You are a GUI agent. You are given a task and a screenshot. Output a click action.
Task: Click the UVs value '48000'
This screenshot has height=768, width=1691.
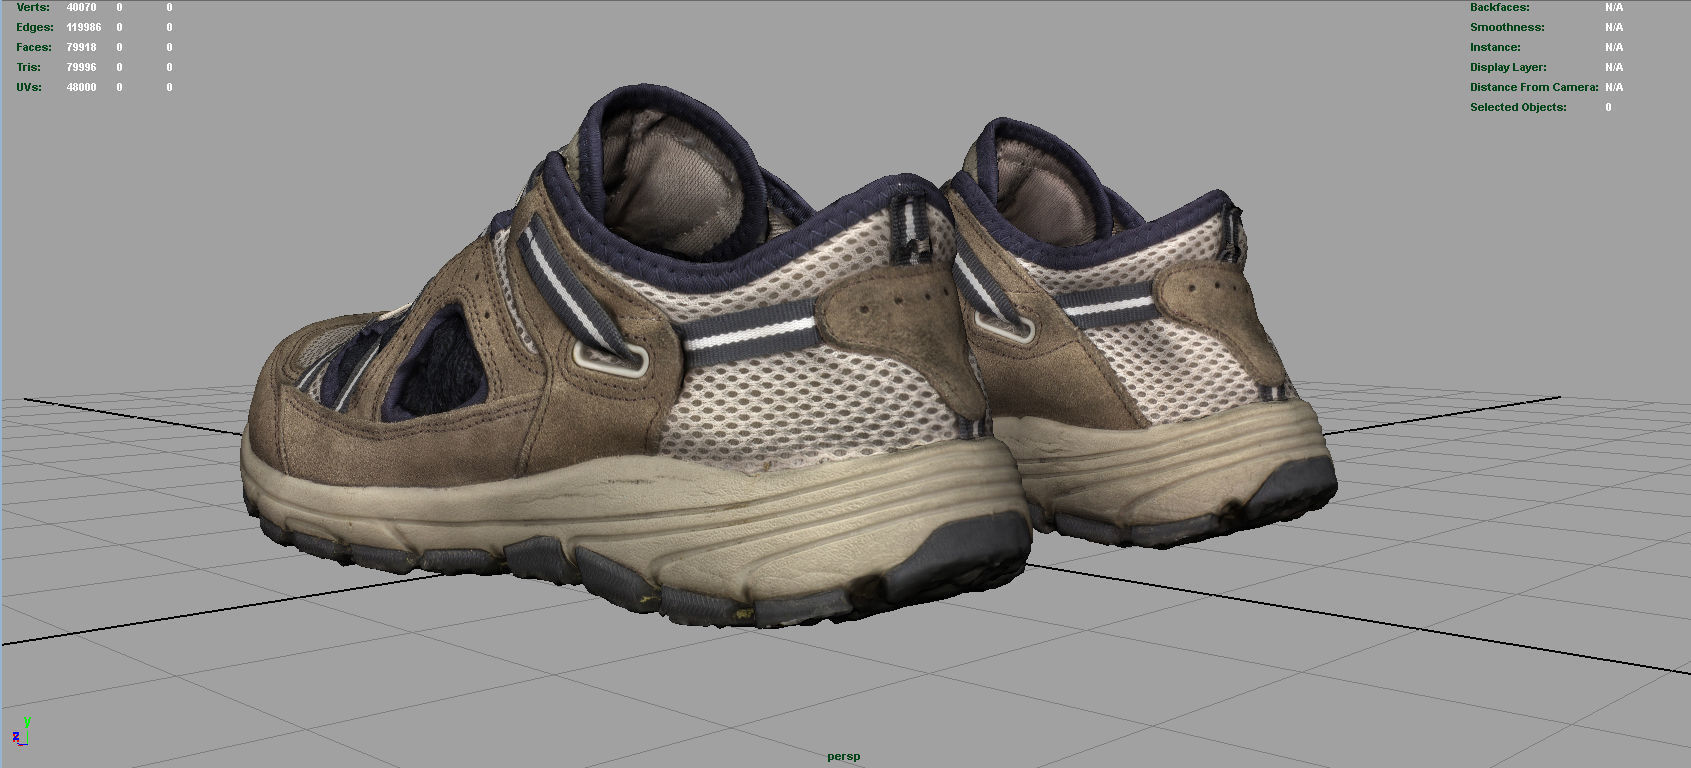tap(81, 87)
